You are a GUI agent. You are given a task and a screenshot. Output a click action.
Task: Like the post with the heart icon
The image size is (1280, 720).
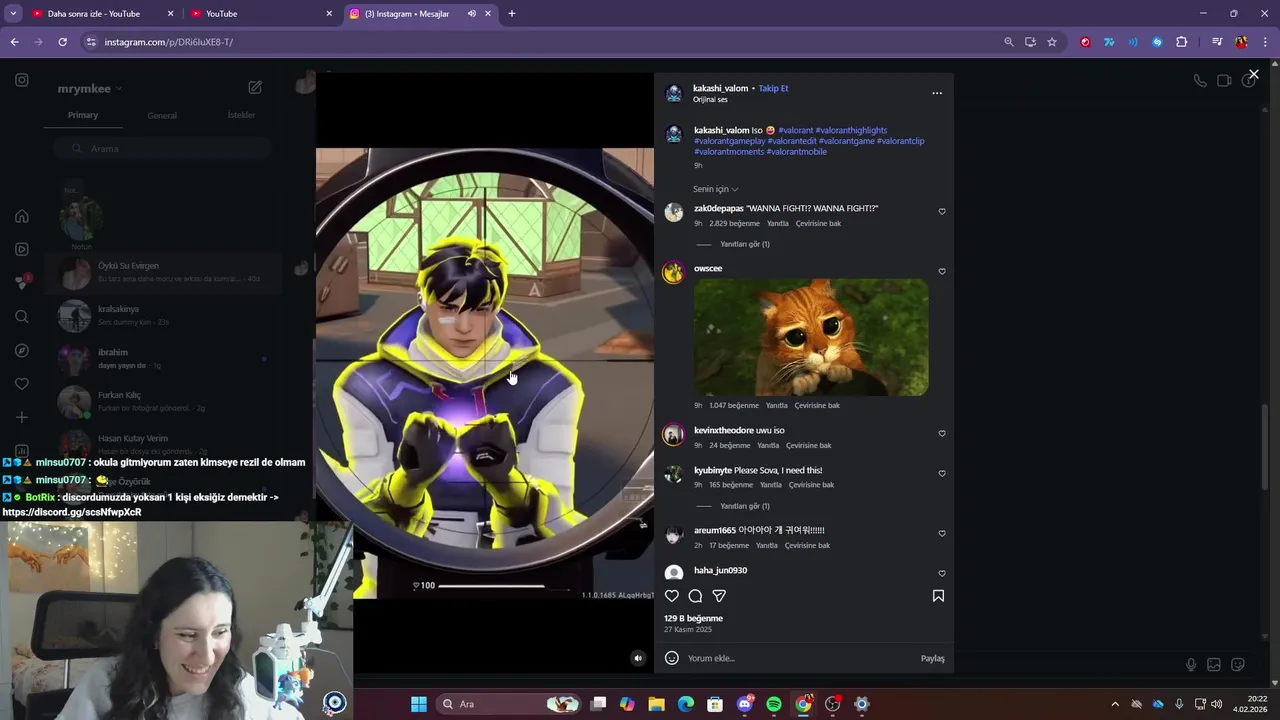click(672, 596)
